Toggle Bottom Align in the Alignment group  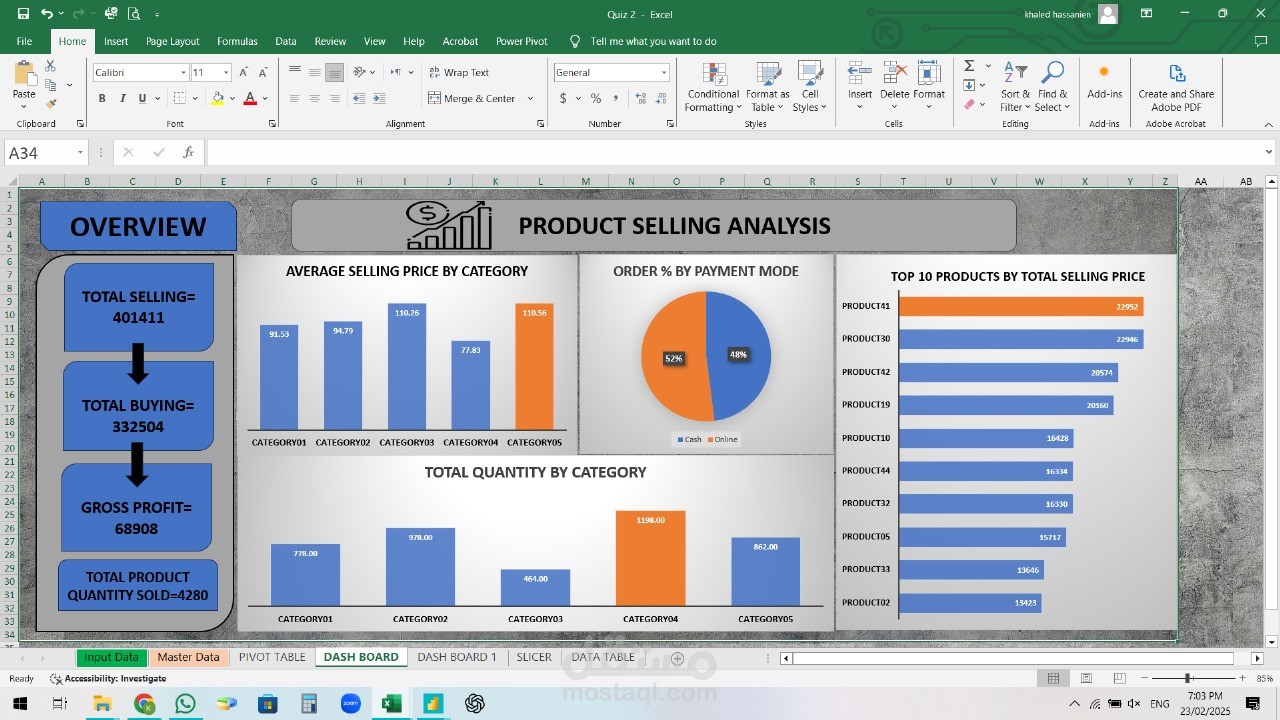334,72
